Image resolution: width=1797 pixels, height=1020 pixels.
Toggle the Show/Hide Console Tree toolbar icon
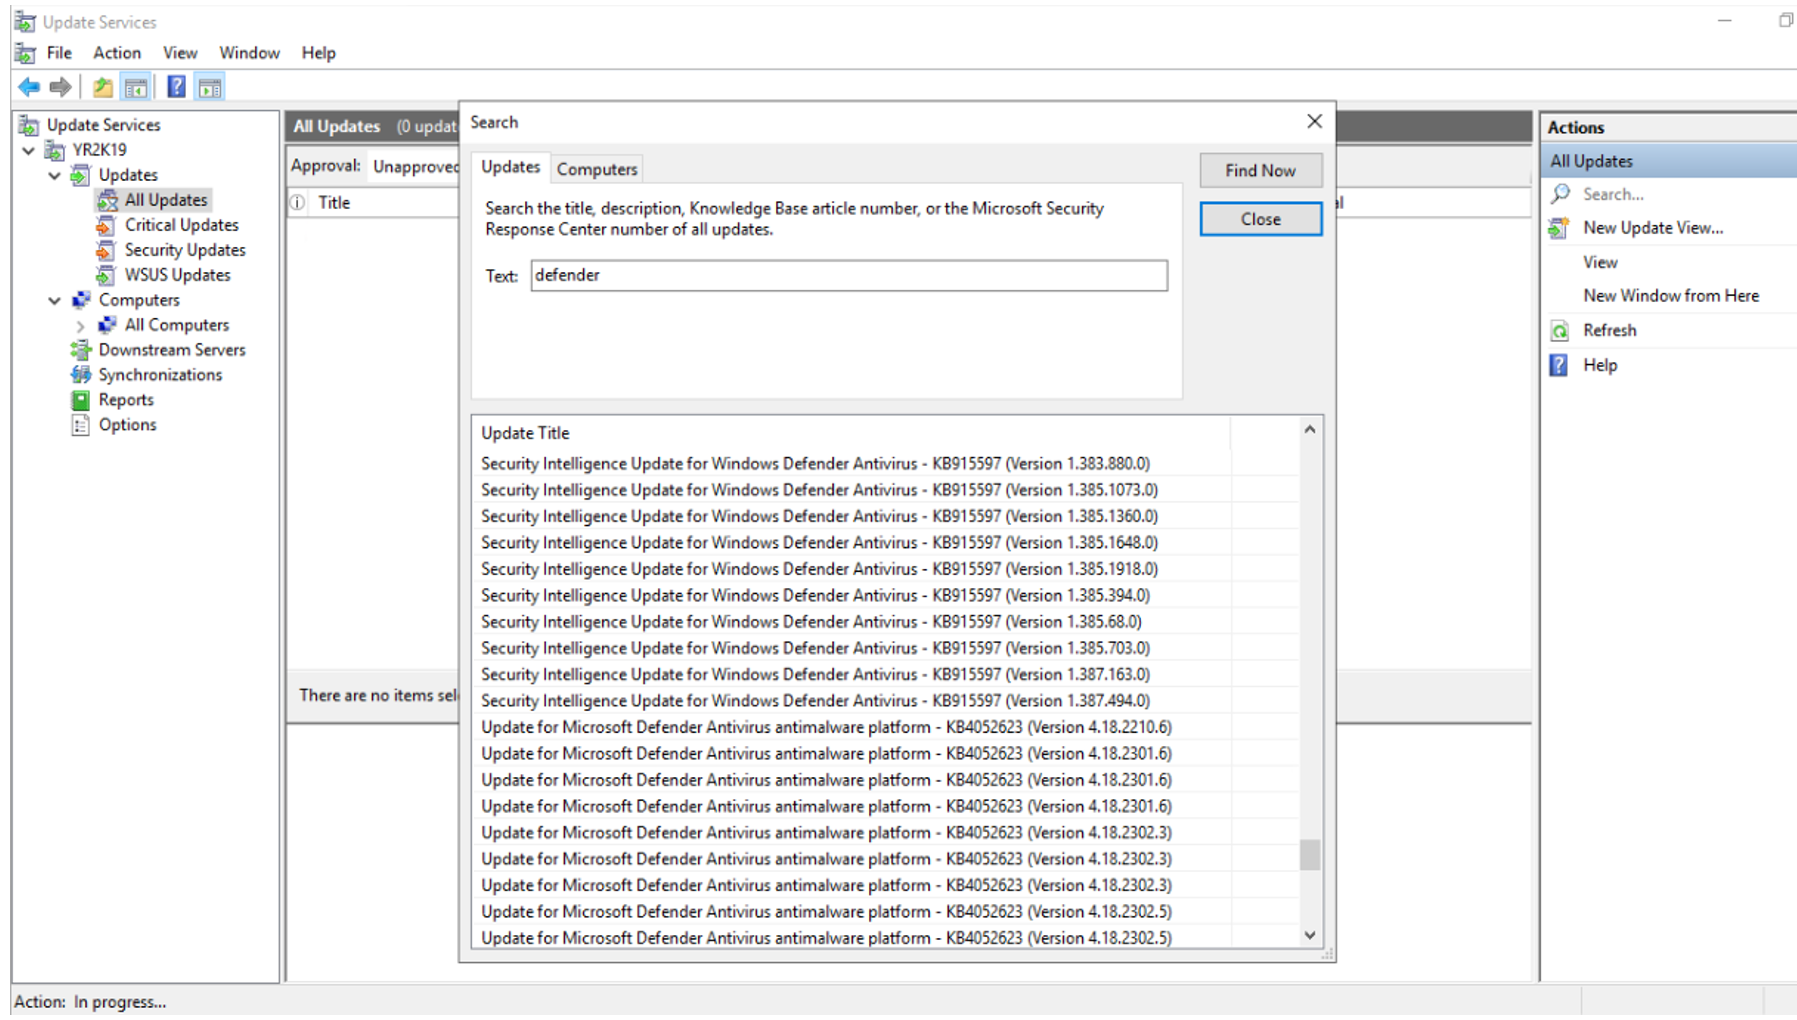click(136, 88)
